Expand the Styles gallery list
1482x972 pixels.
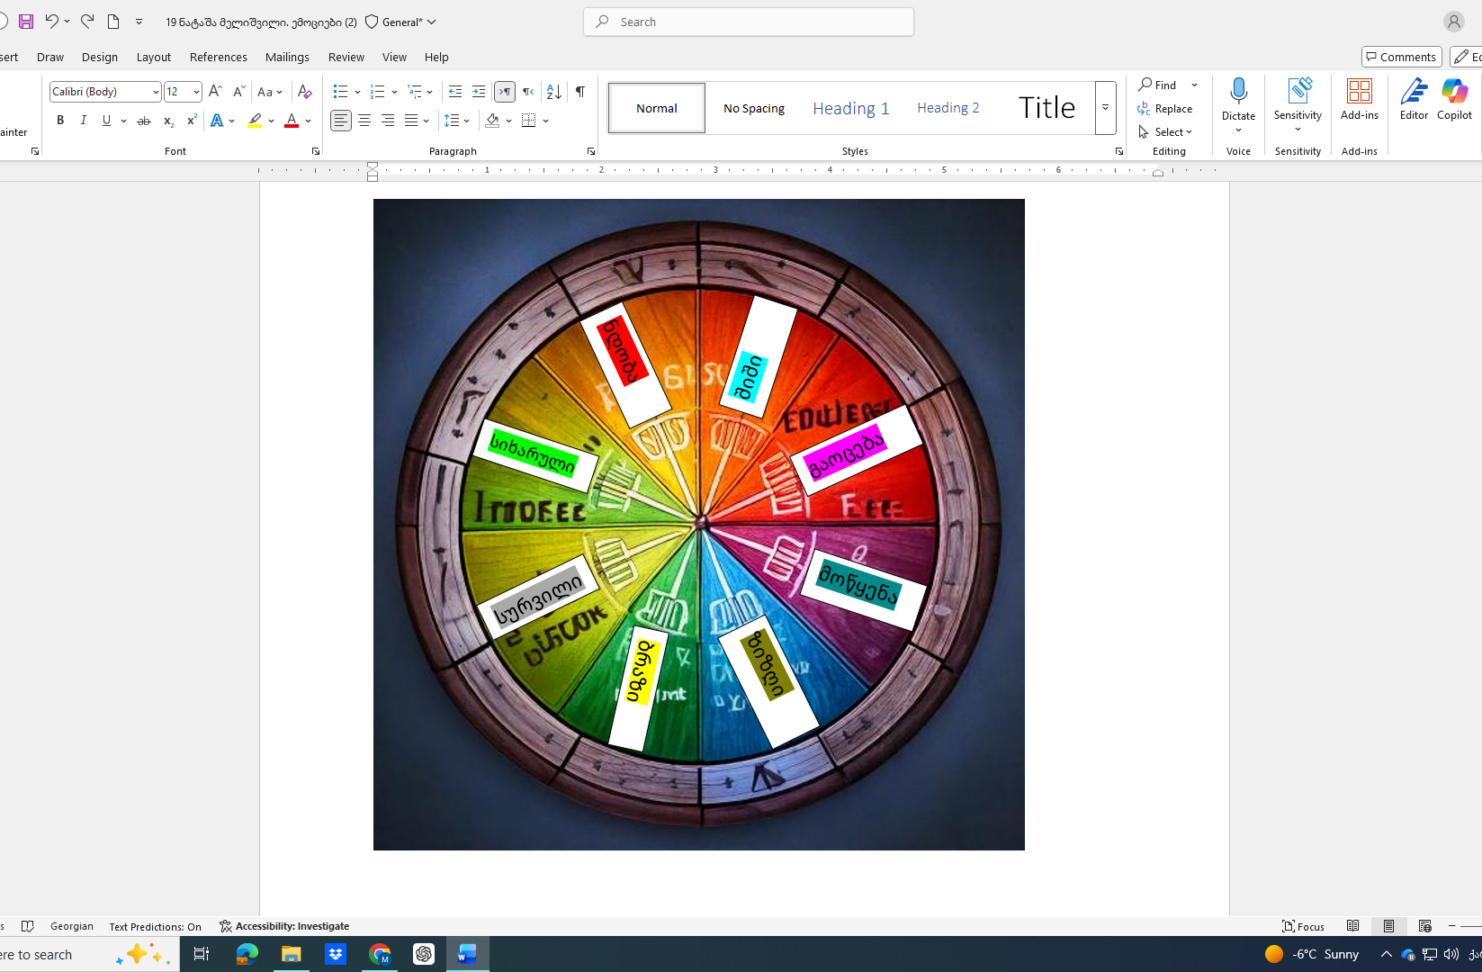1105,108
